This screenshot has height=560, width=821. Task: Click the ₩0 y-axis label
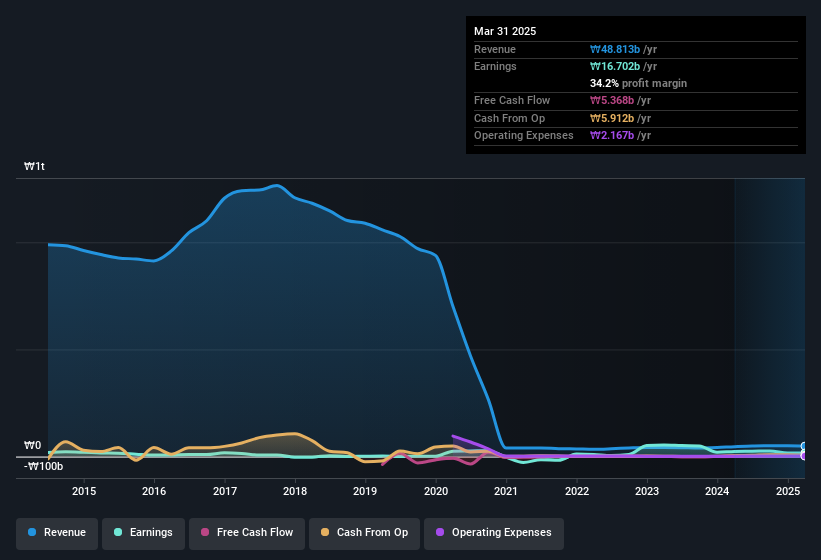32,445
